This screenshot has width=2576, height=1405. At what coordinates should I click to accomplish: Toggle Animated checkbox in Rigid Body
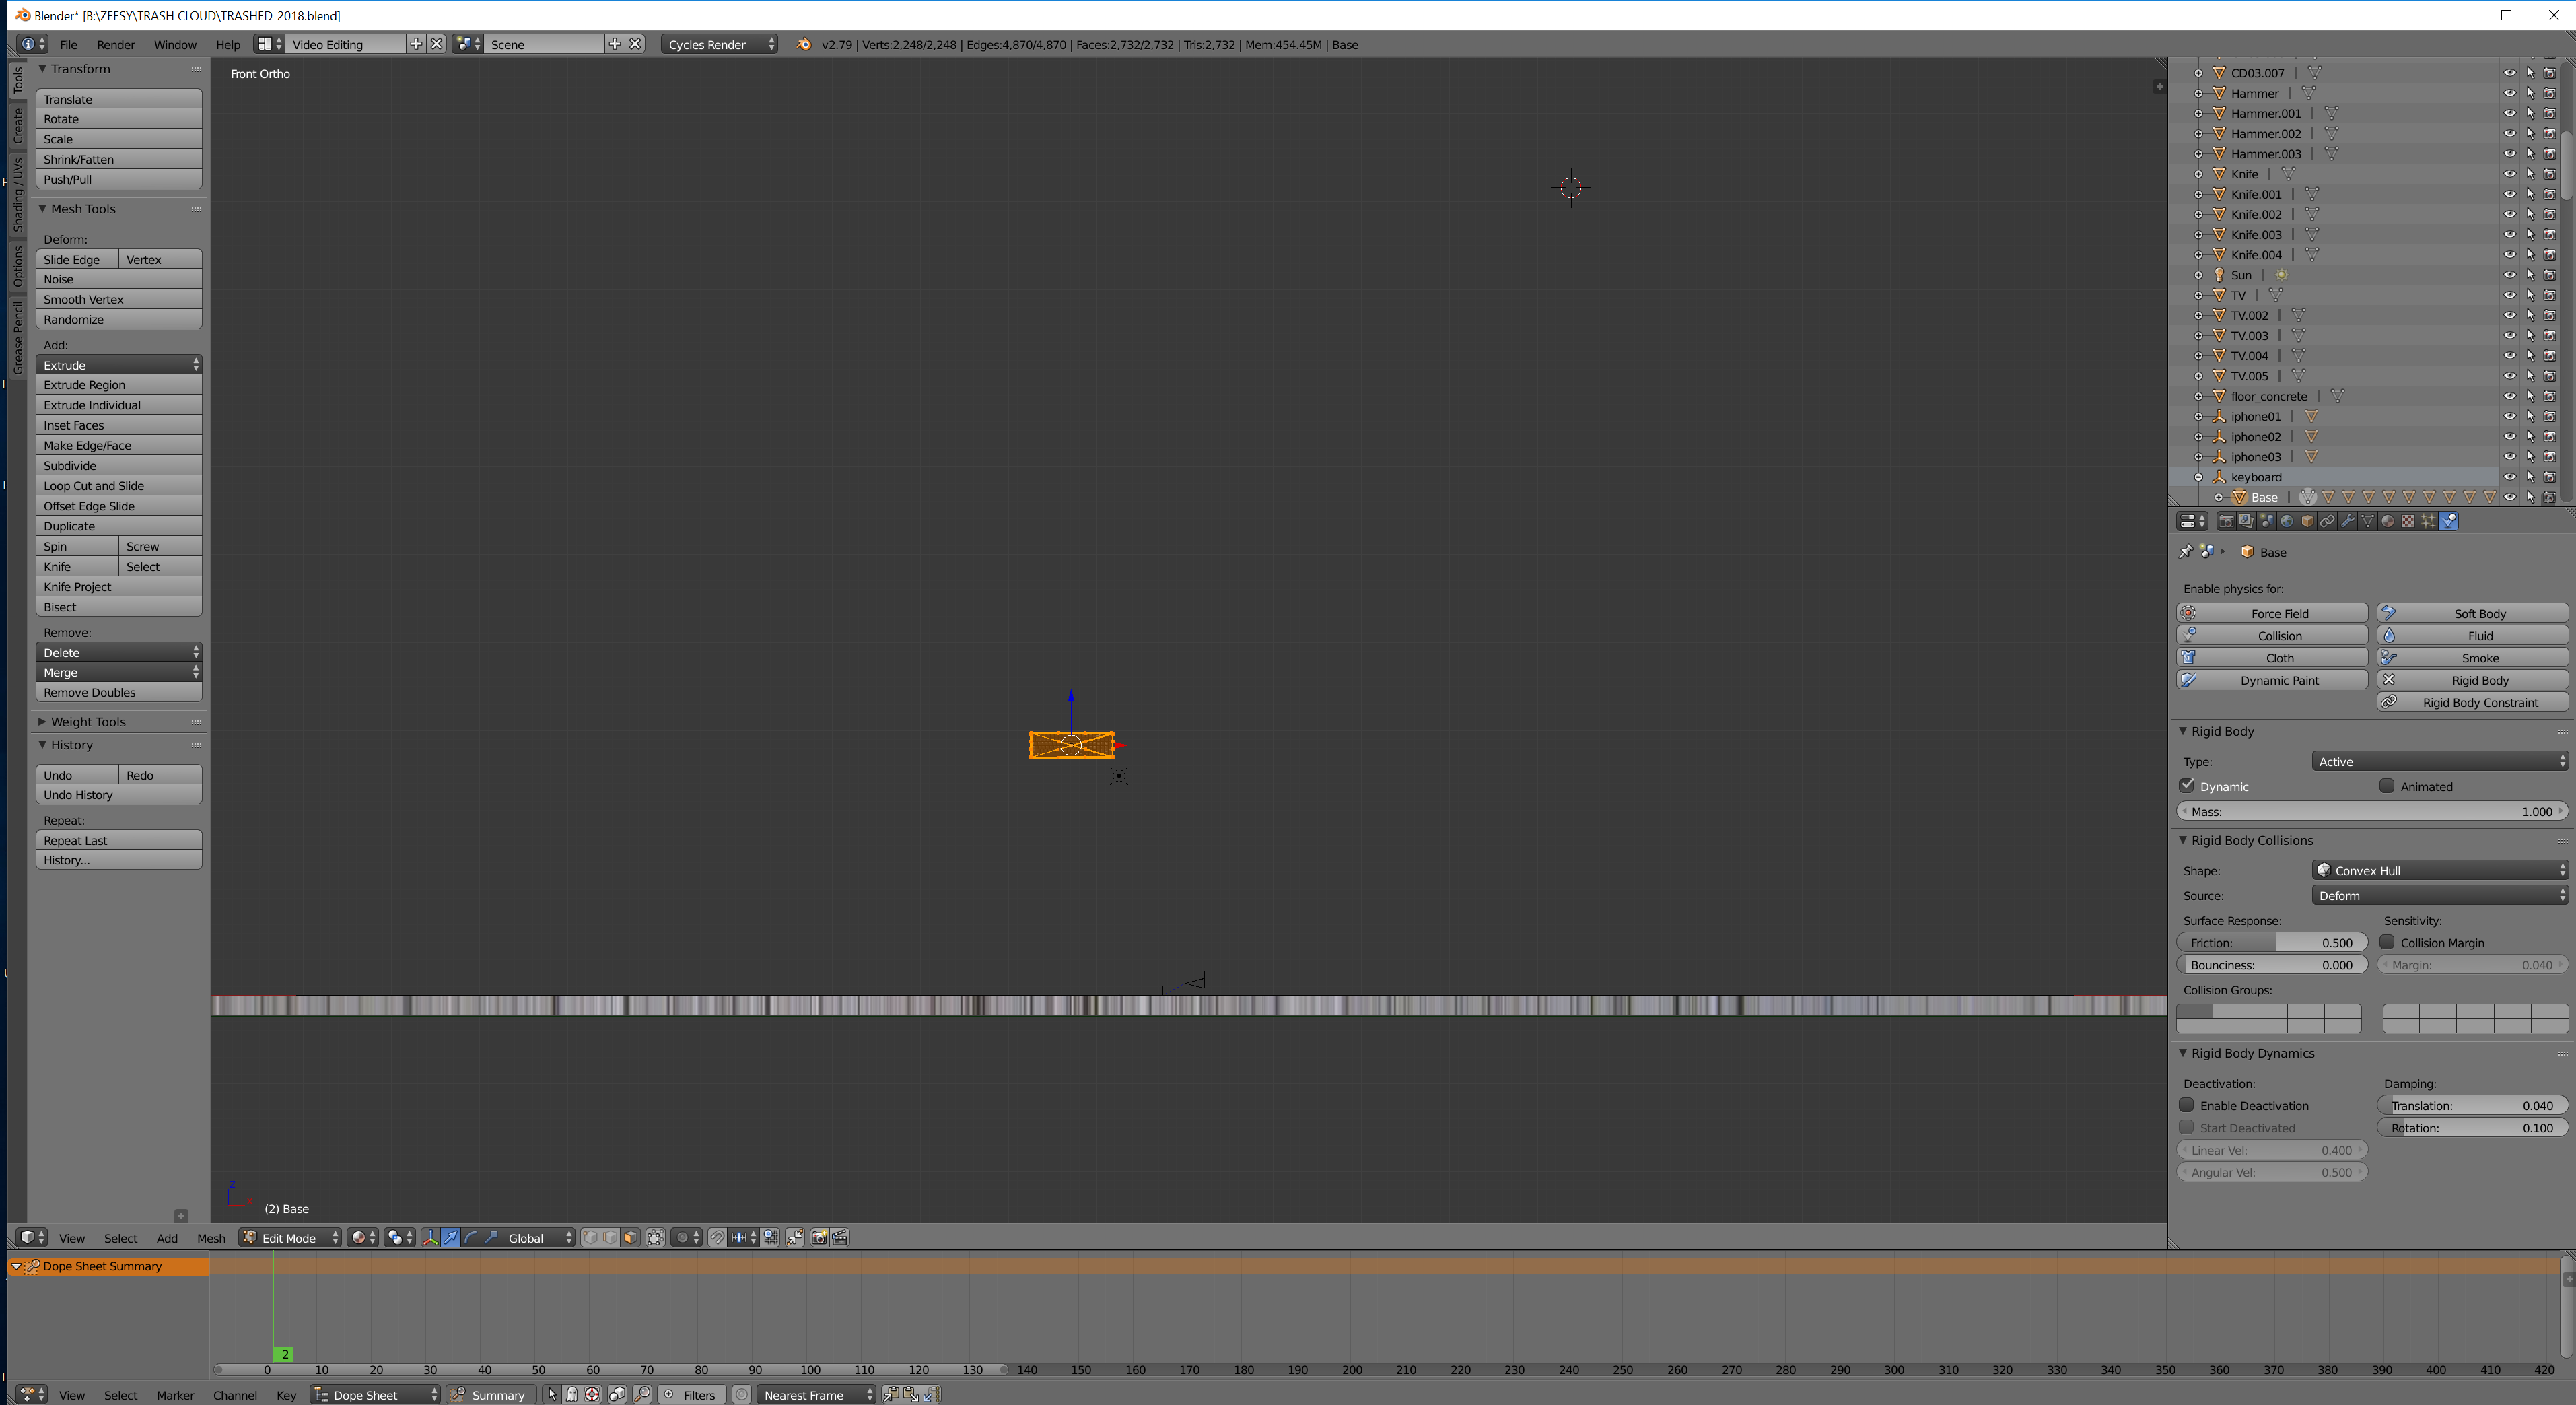point(2388,786)
